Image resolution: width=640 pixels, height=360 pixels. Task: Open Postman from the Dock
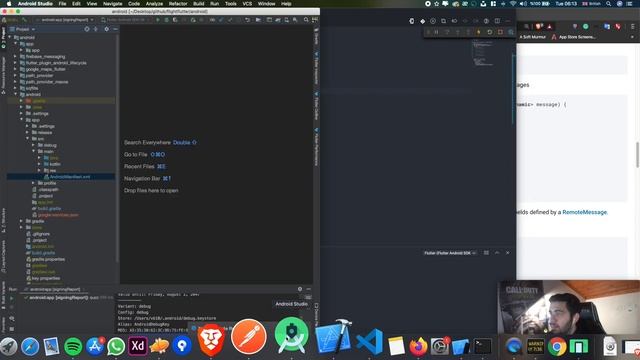pyautogui.click(x=249, y=337)
